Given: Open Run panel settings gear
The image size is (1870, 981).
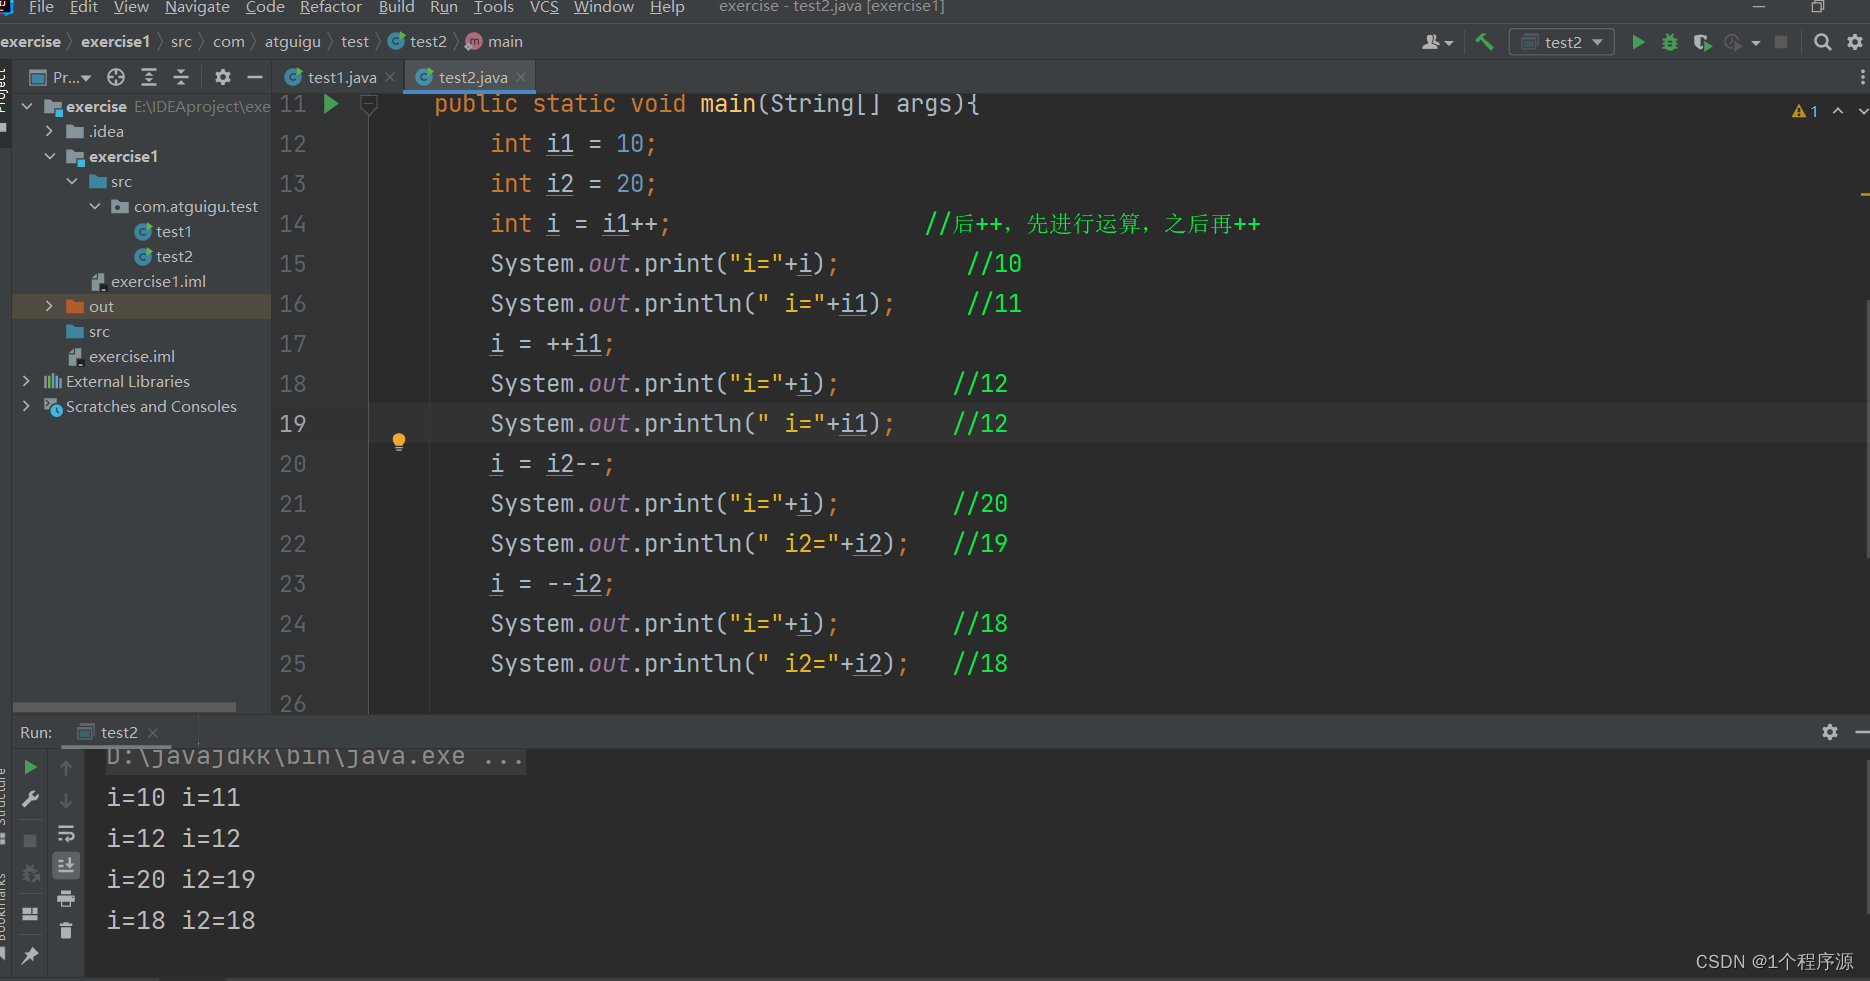Looking at the screenshot, I should click(x=1830, y=732).
